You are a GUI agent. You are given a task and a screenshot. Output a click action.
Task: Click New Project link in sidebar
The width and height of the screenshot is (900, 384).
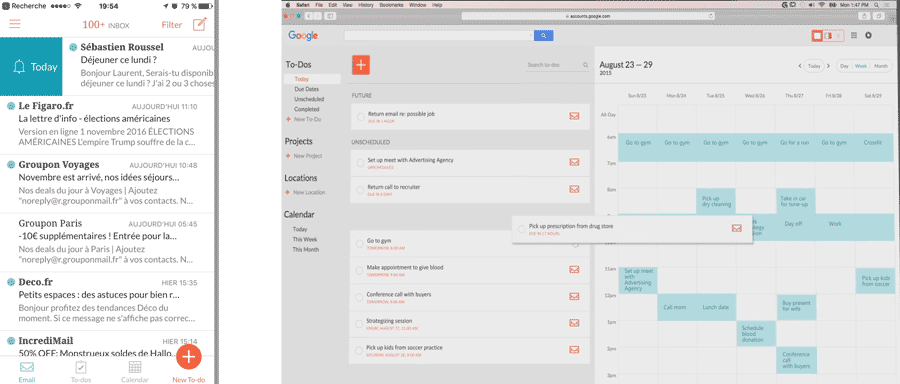(x=304, y=156)
